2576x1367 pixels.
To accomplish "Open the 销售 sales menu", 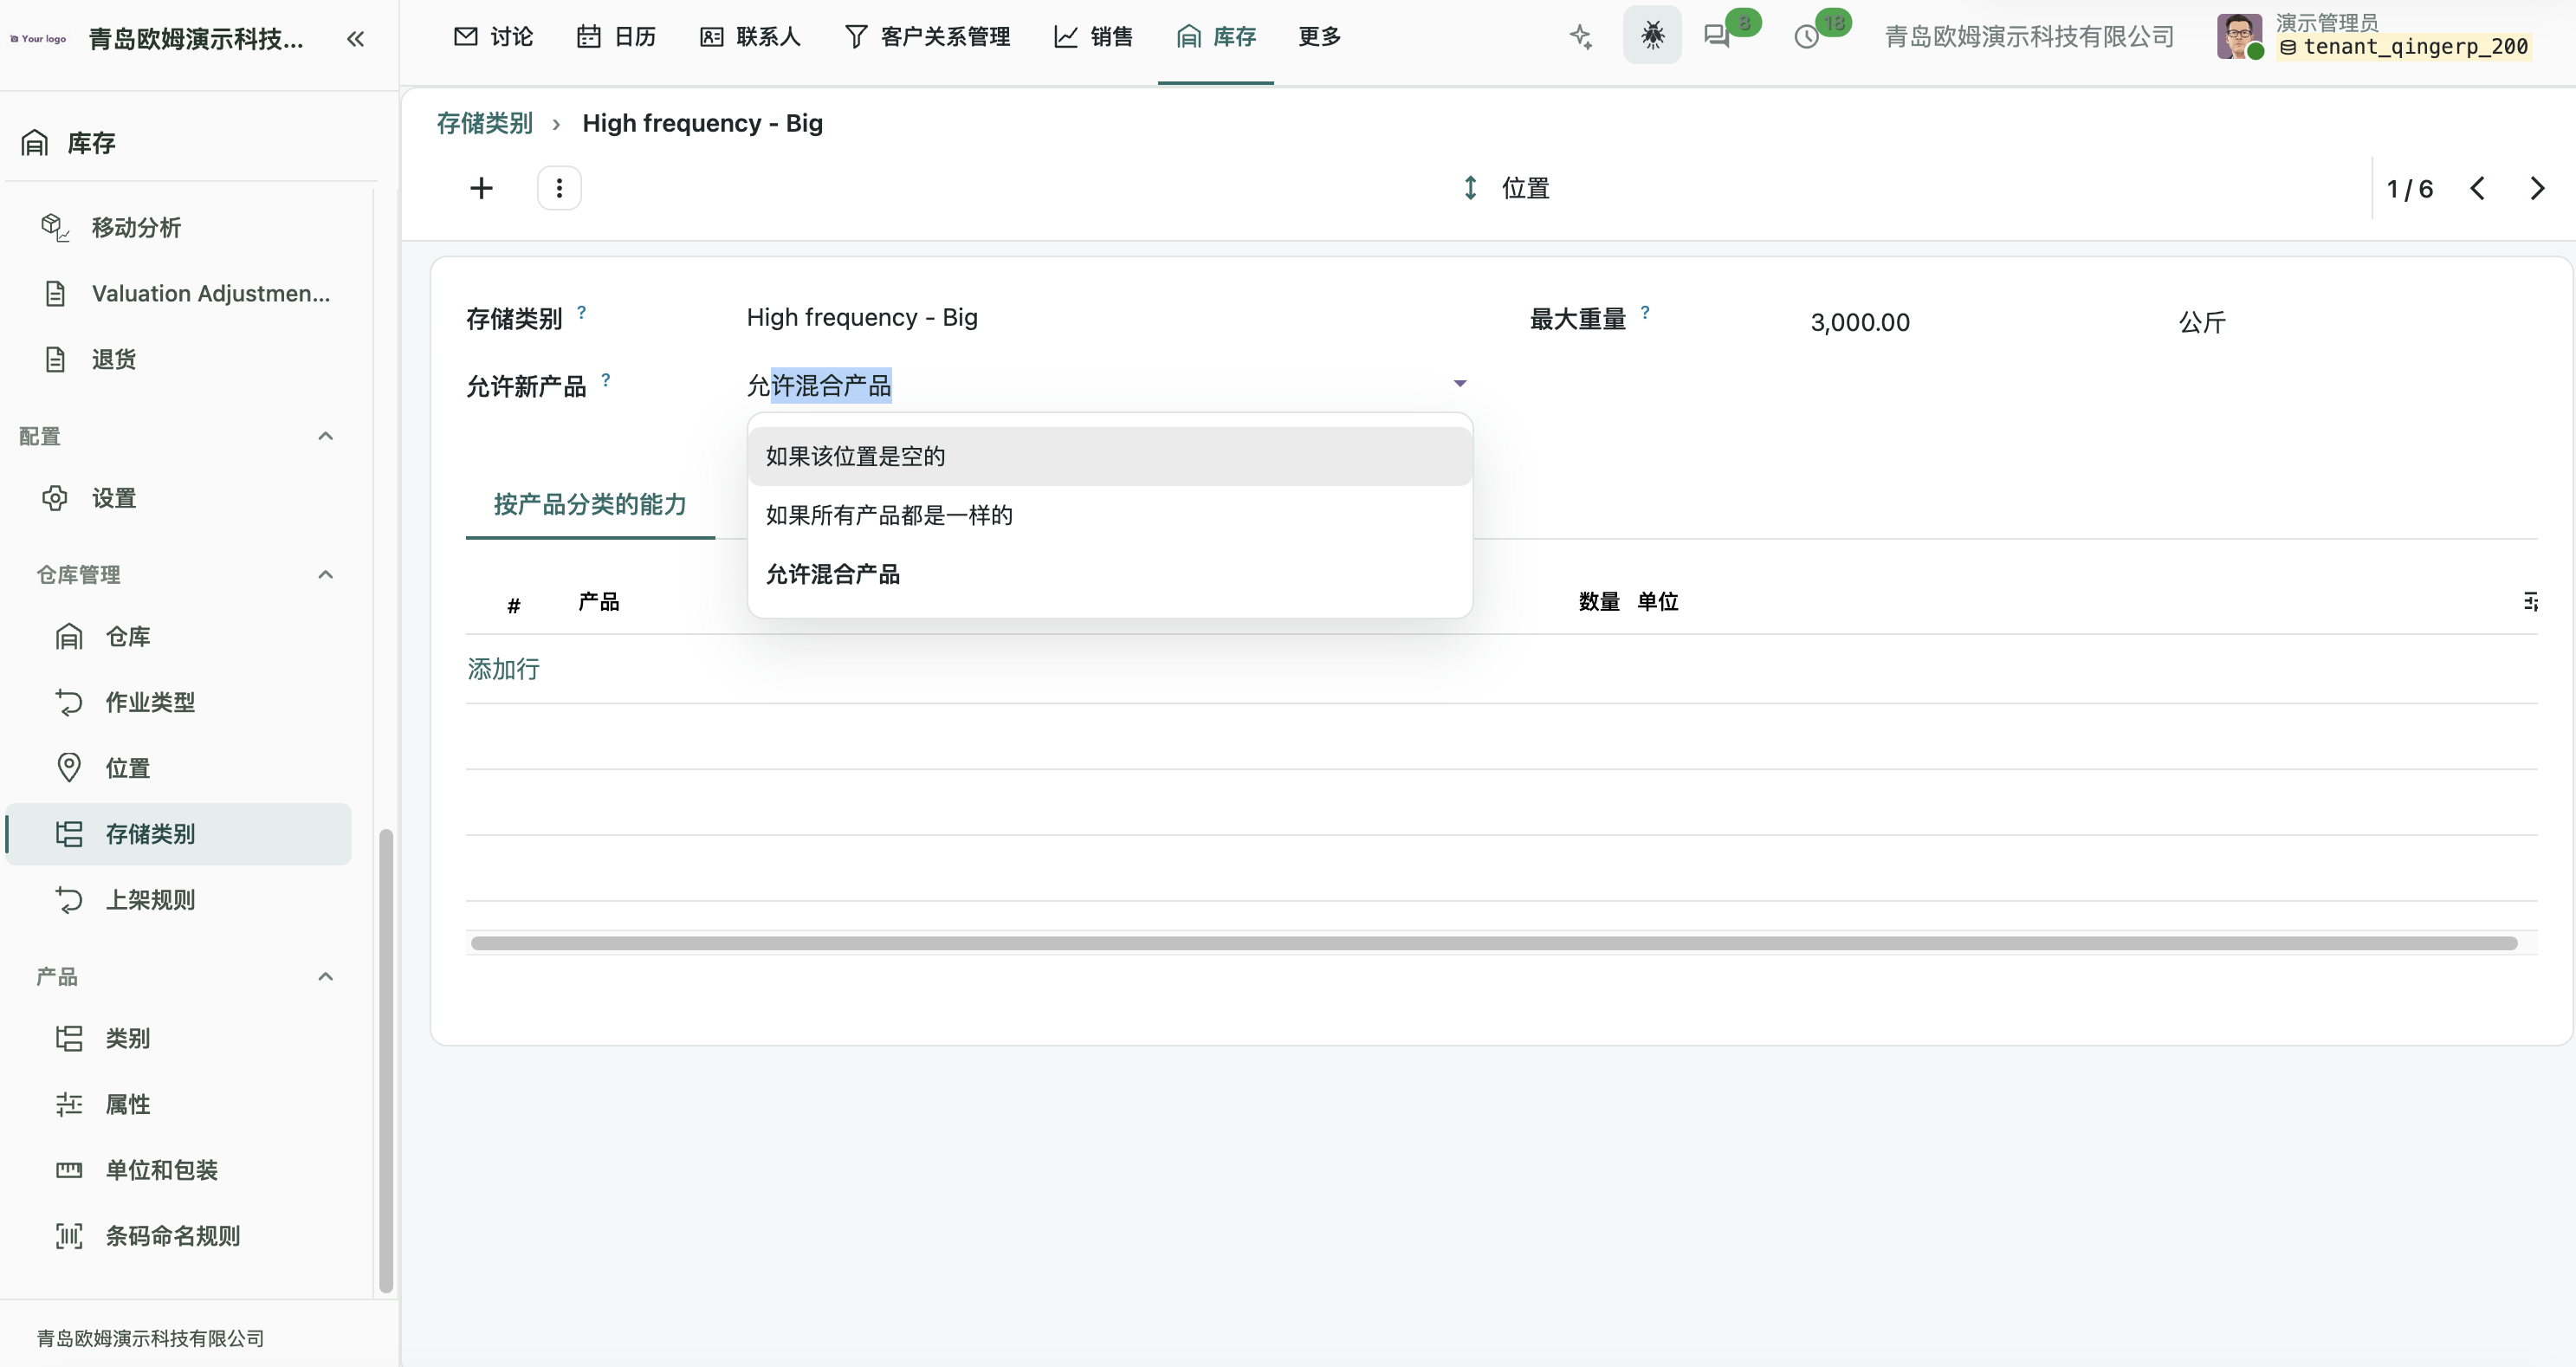I will tap(1093, 37).
